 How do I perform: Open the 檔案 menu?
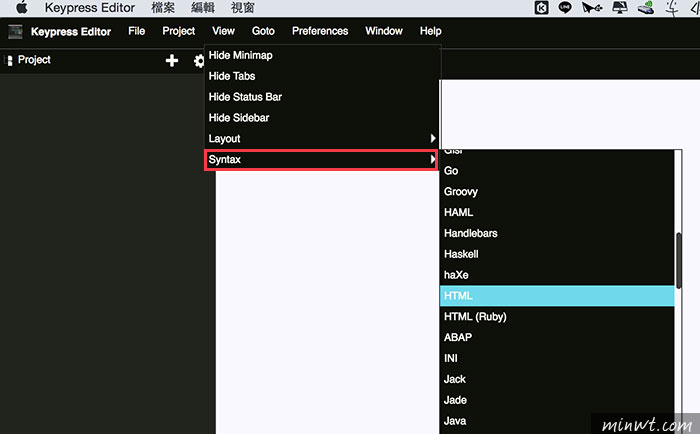(163, 8)
